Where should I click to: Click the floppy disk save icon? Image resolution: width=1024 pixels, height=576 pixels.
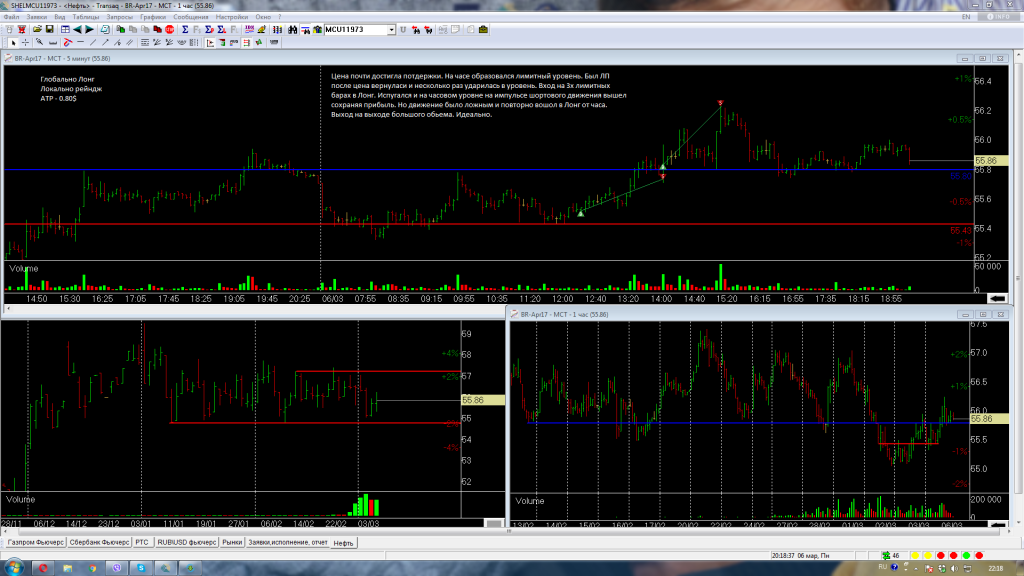pyautogui.click(x=50, y=29)
